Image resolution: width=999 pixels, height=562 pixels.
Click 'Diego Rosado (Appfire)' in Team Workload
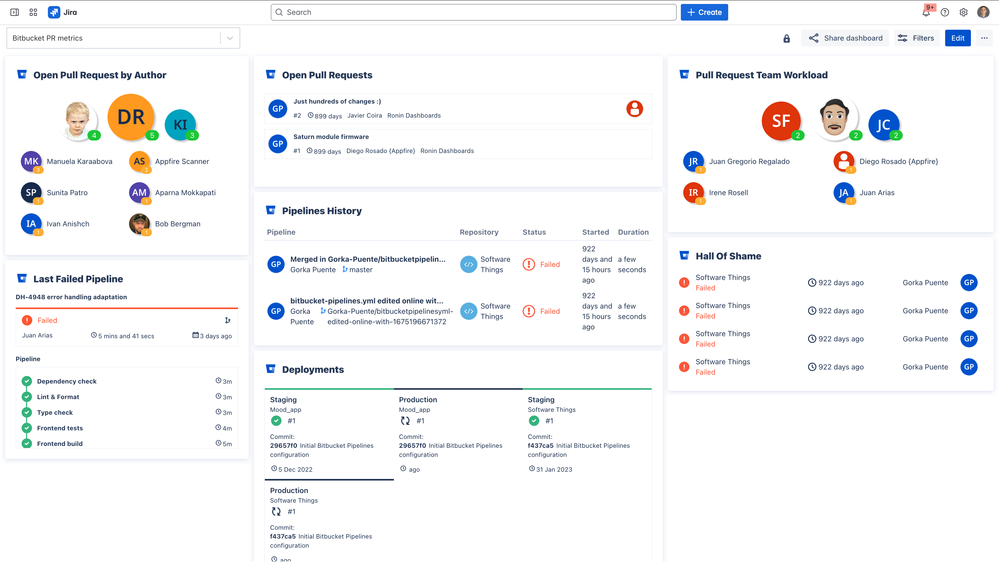898,161
